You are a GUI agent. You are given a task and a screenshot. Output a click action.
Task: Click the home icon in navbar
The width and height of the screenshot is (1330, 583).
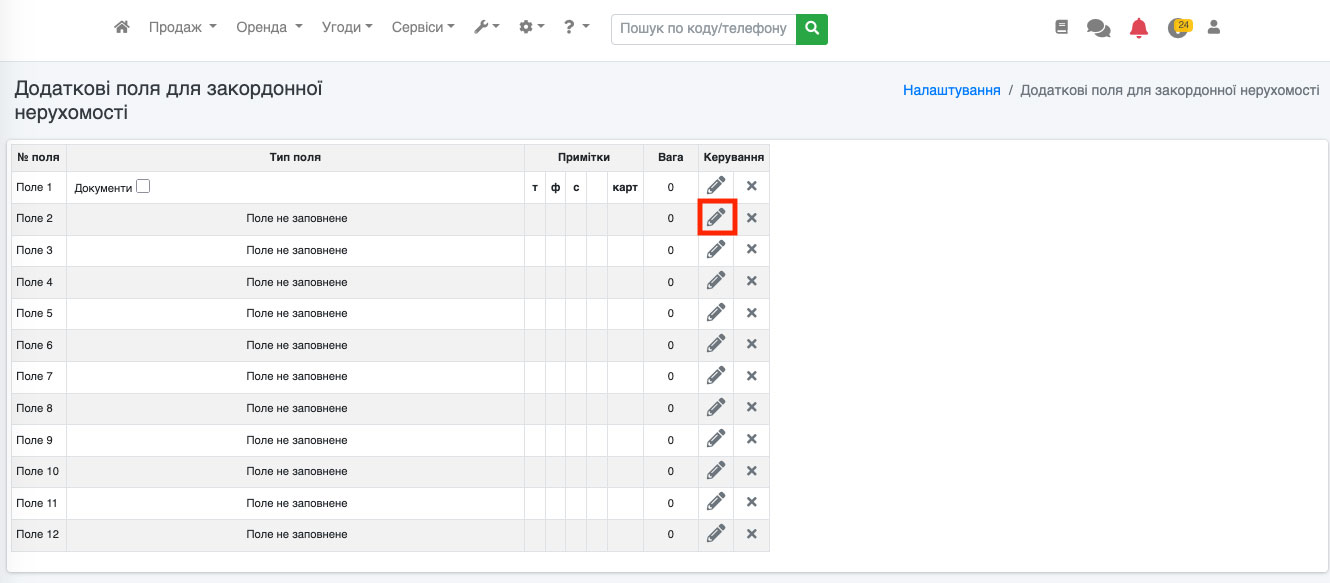coord(122,28)
